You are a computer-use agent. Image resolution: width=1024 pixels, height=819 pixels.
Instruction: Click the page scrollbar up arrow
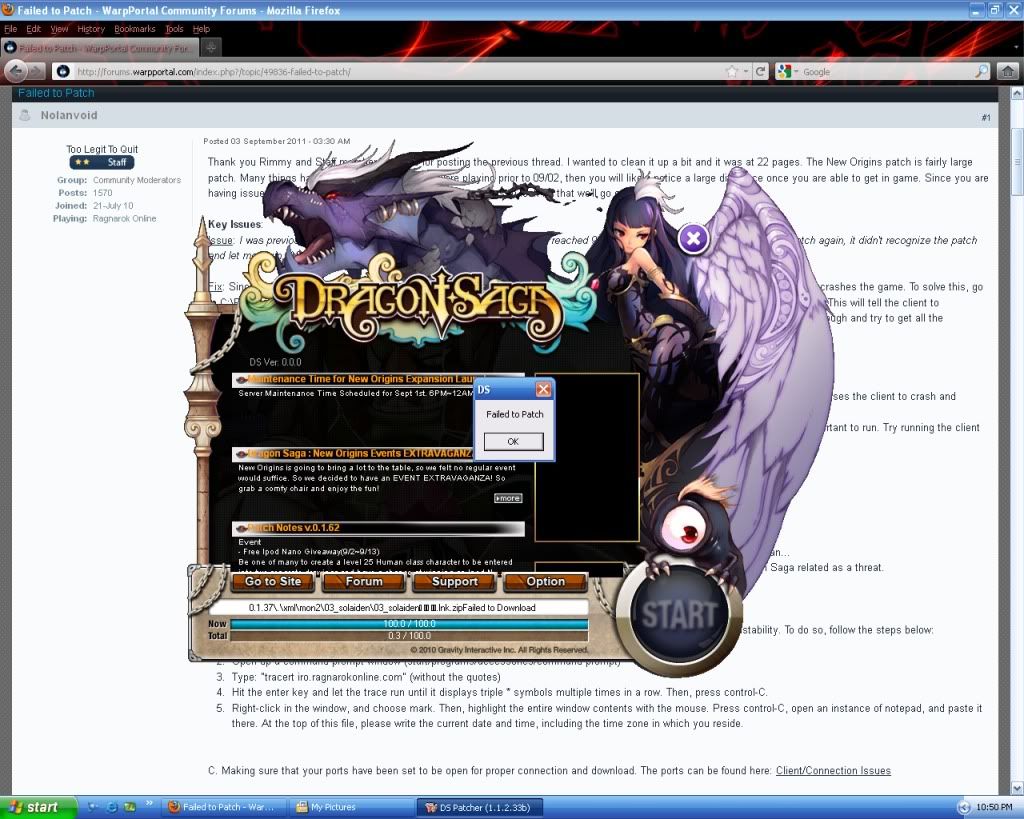[1017, 93]
